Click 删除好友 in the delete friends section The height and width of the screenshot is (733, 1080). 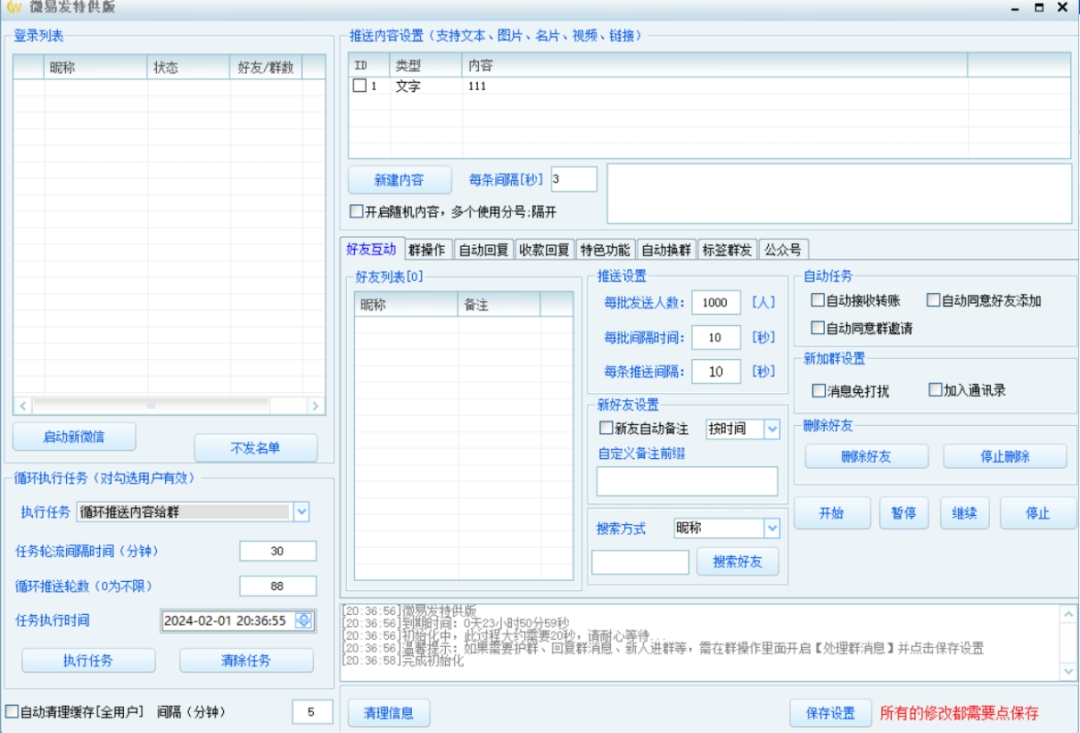(866, 456)
